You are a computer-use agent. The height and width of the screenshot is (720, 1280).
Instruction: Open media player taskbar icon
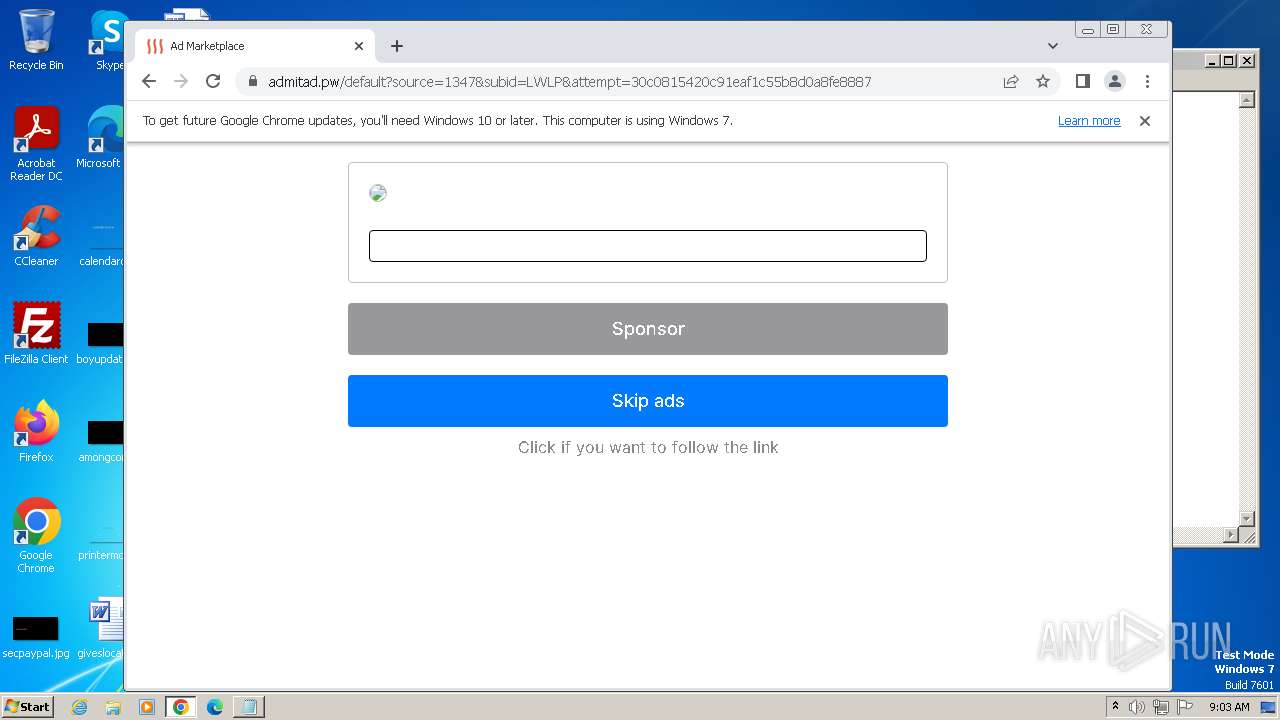coord(147,707)
